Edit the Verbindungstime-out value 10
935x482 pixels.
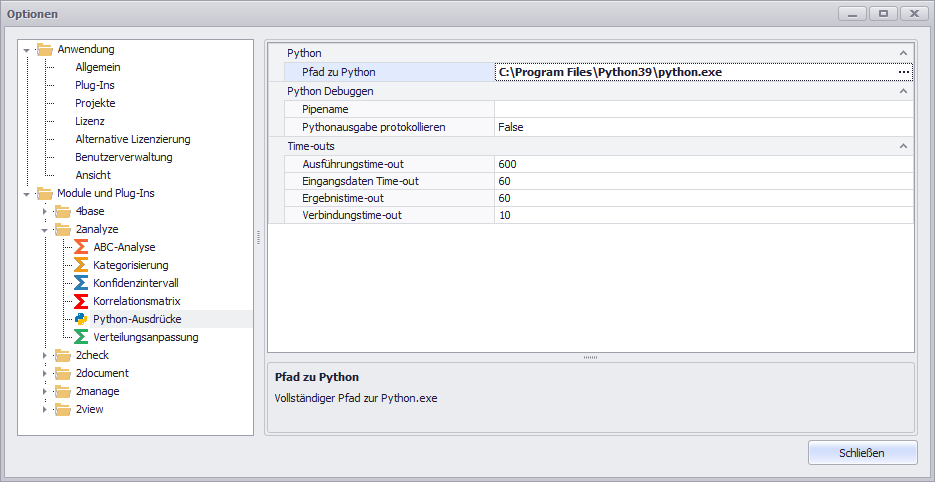[x=704, y=215]
